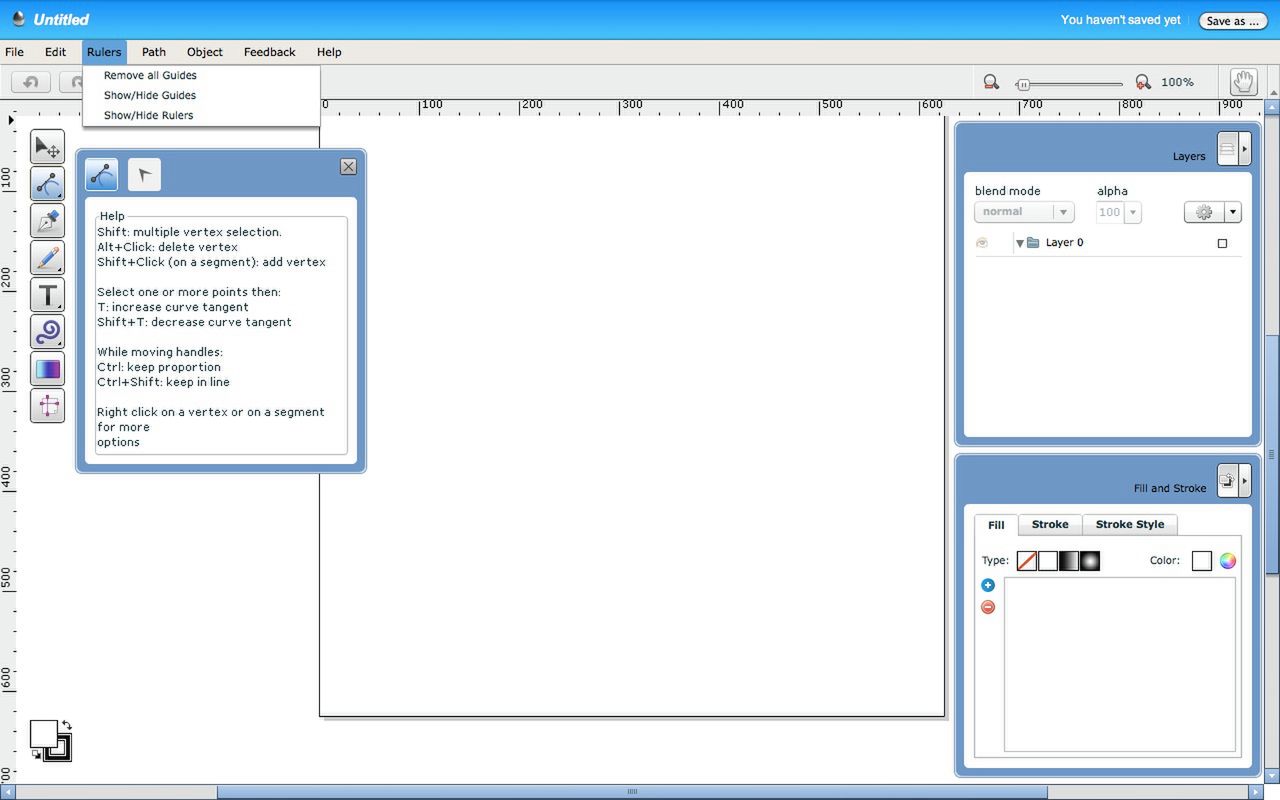The height and width of the screenshot is (800, 1280).
Task: Click the Aviary logo in title bar
Action: click(17, 18)
